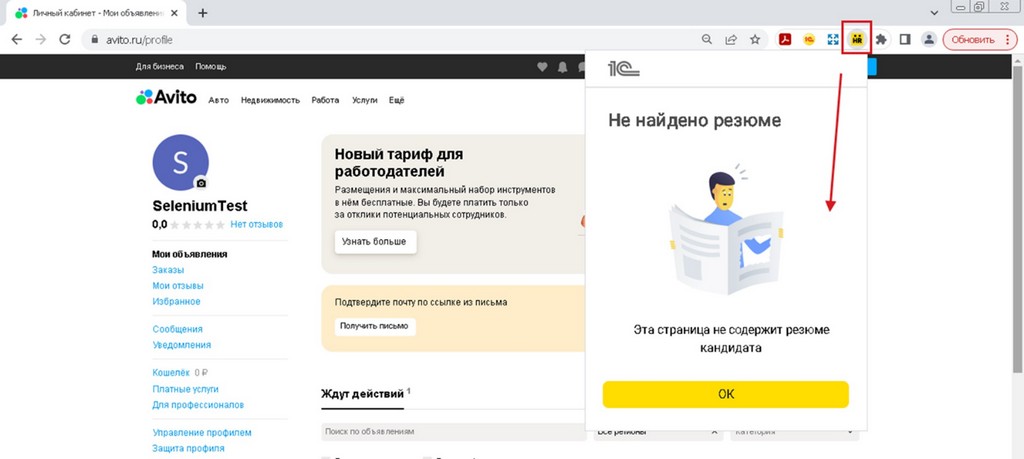
Task: Click Узнать больше button
Action: coord(374,242)
